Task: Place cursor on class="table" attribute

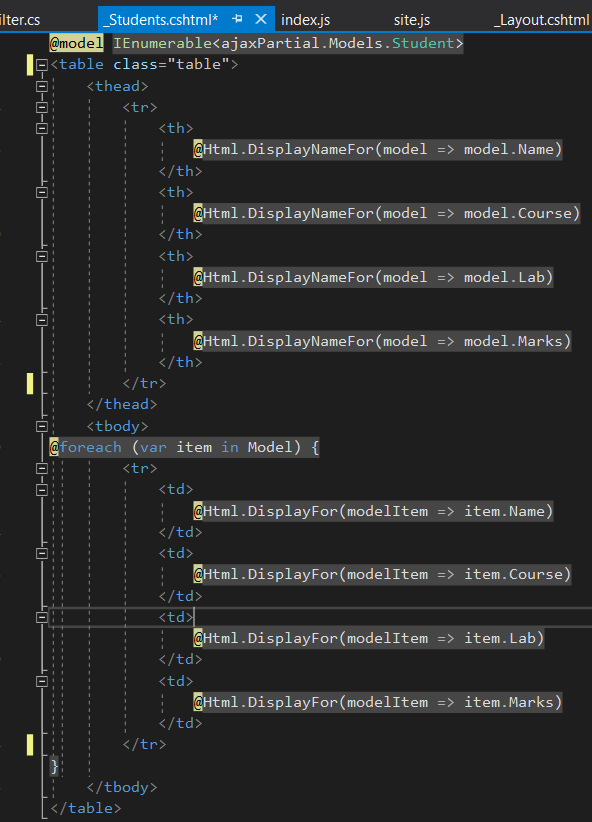Action: [x=171, y=64]
